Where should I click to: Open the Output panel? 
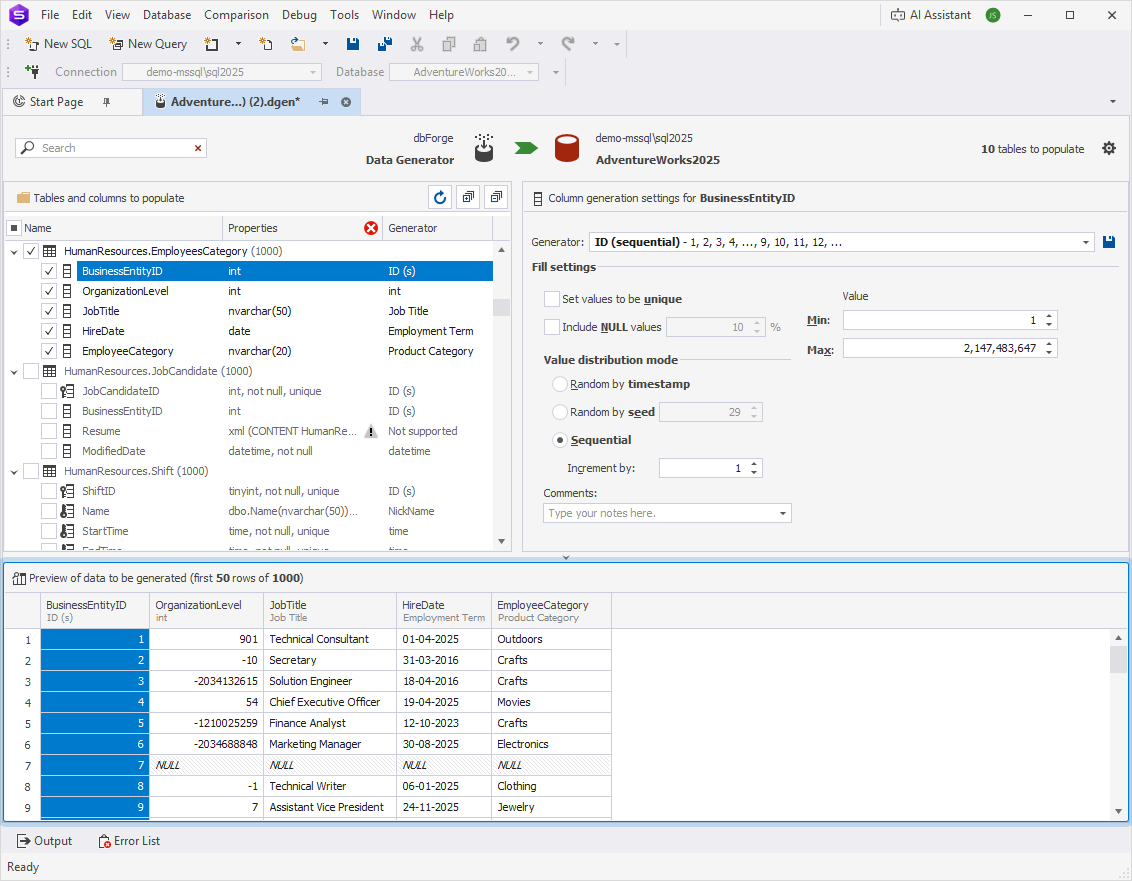pyautogui.click(x=45, y=841)
